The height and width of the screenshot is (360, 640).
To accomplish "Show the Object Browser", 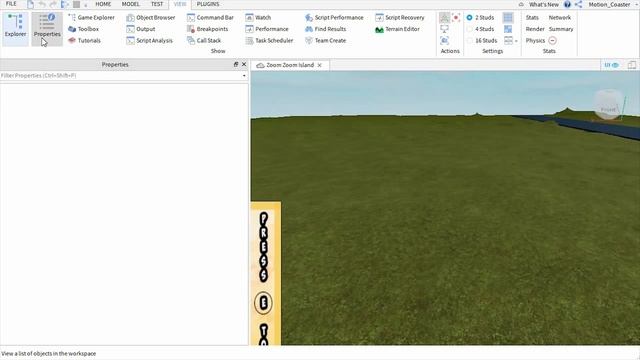I will coord(151,18).
